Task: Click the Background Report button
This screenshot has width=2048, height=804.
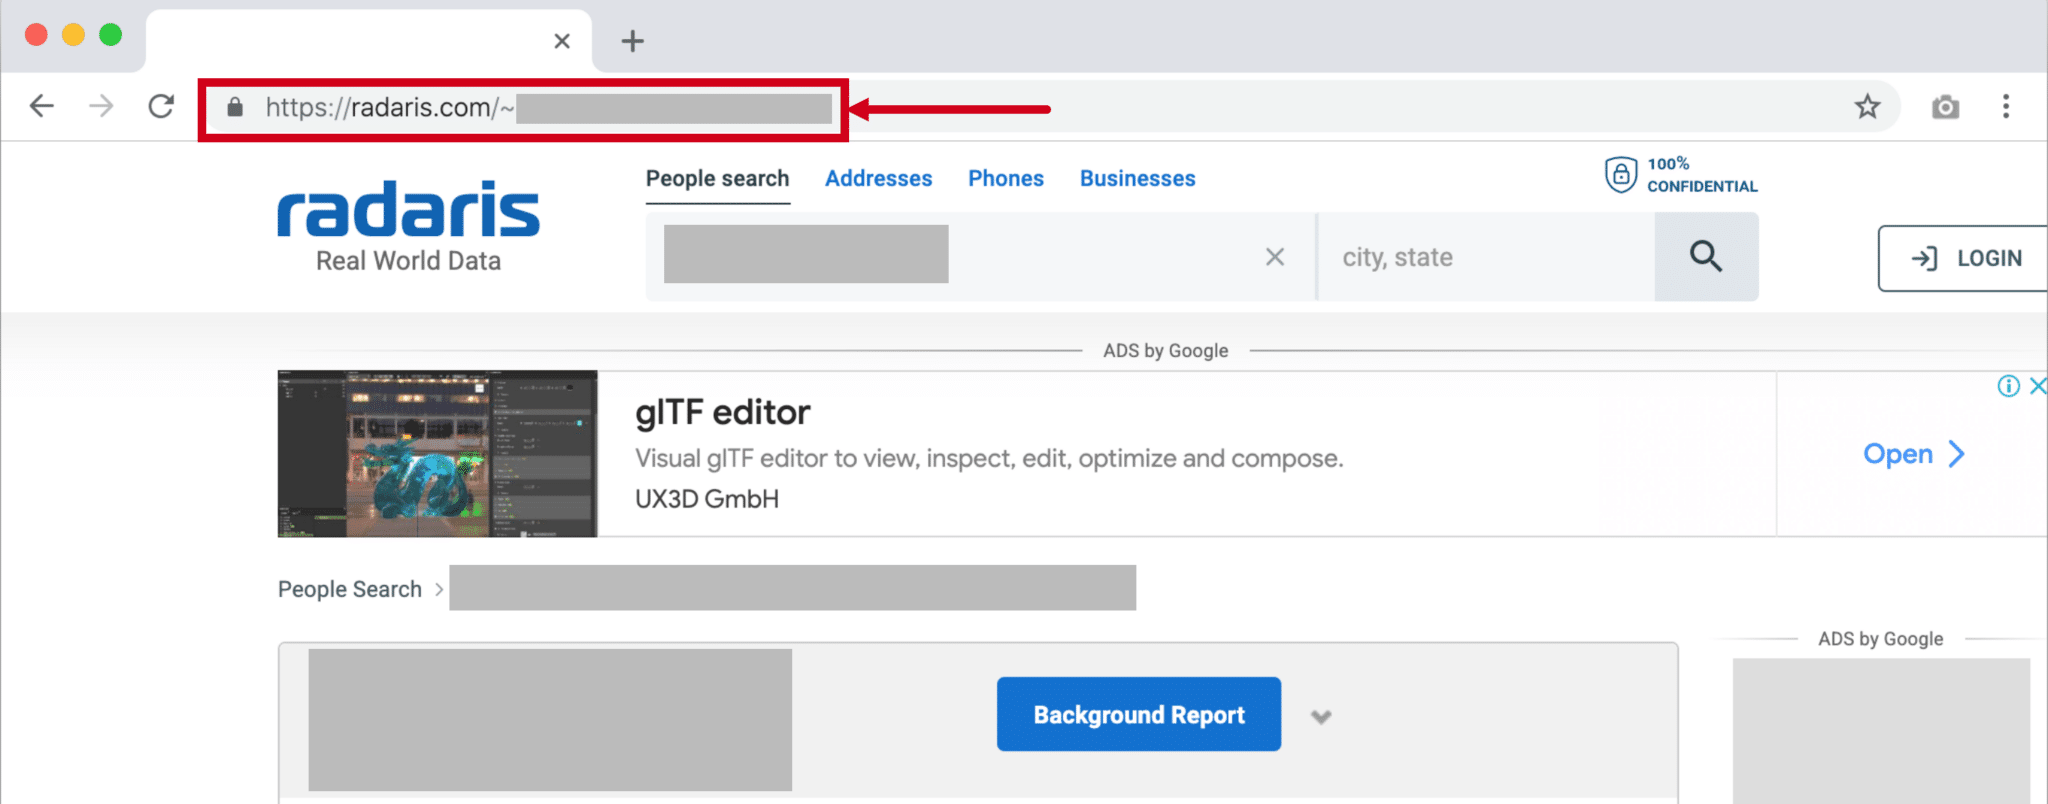Action: click(1138, 715)
